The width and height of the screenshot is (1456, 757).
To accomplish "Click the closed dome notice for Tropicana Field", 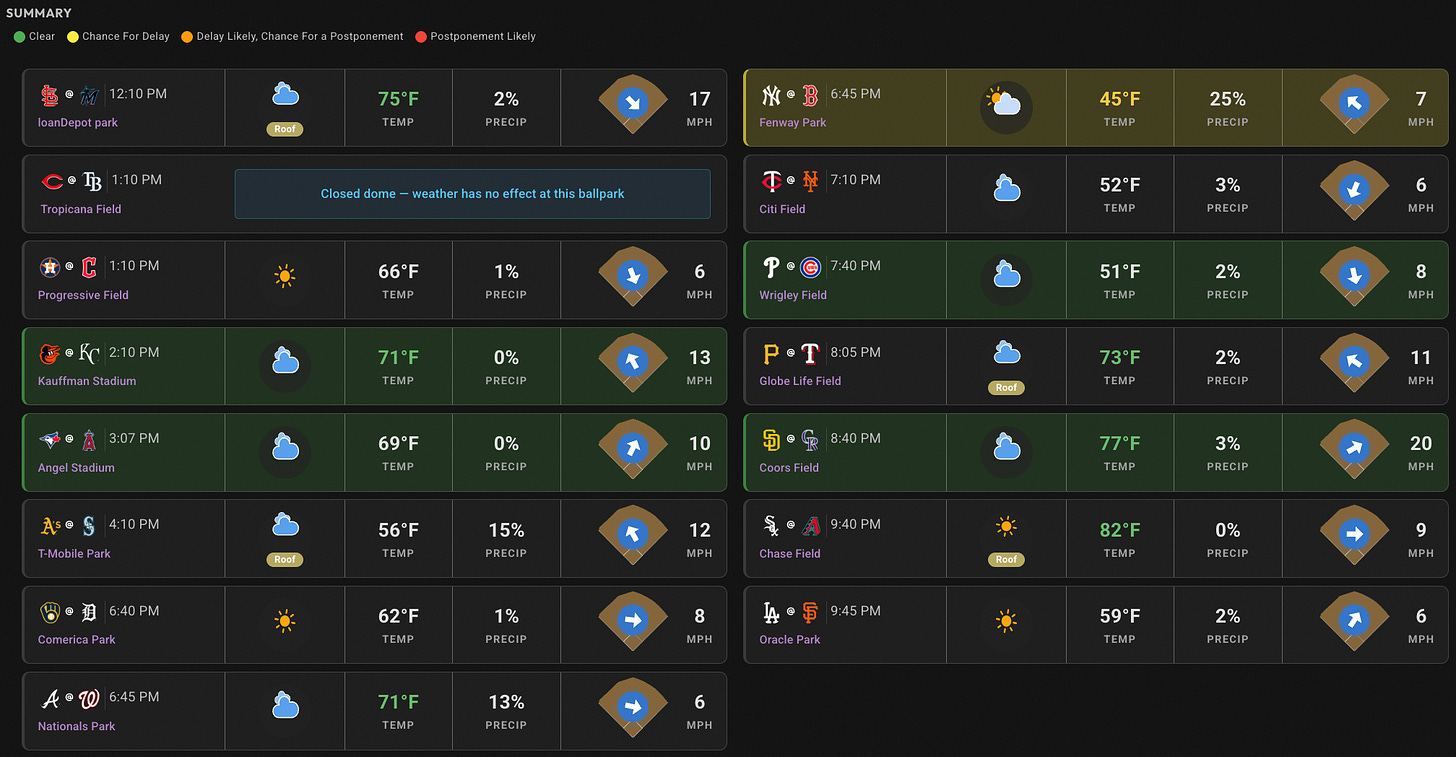I will click(472, 194).
